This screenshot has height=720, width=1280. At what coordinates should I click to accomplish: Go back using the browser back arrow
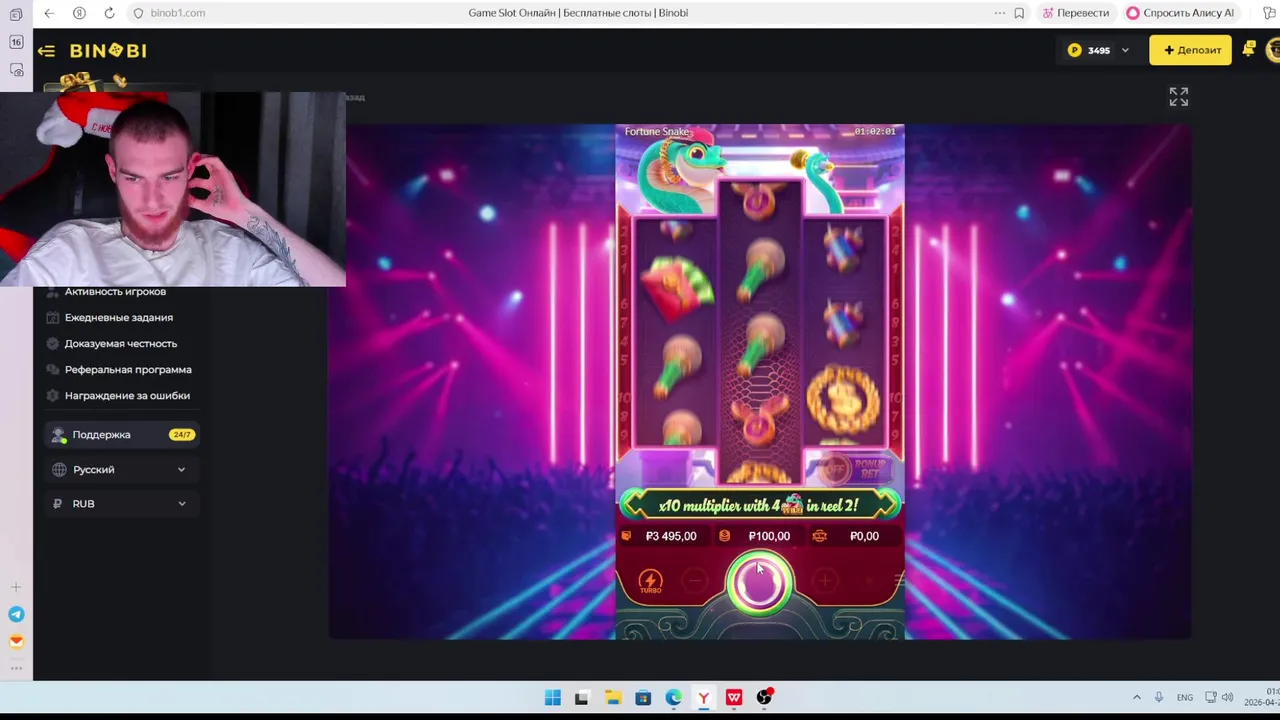(49, 13)
